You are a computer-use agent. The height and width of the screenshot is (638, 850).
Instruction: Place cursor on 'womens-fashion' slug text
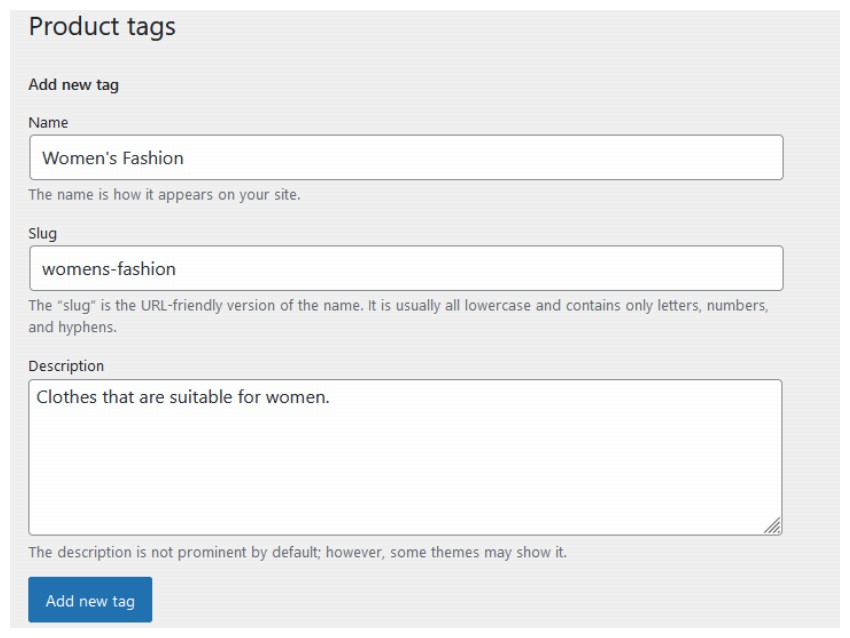tap(109, 269)
